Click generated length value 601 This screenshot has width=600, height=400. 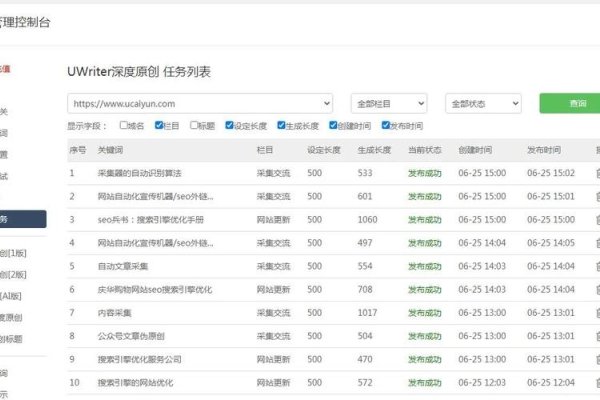pos(365,196)
